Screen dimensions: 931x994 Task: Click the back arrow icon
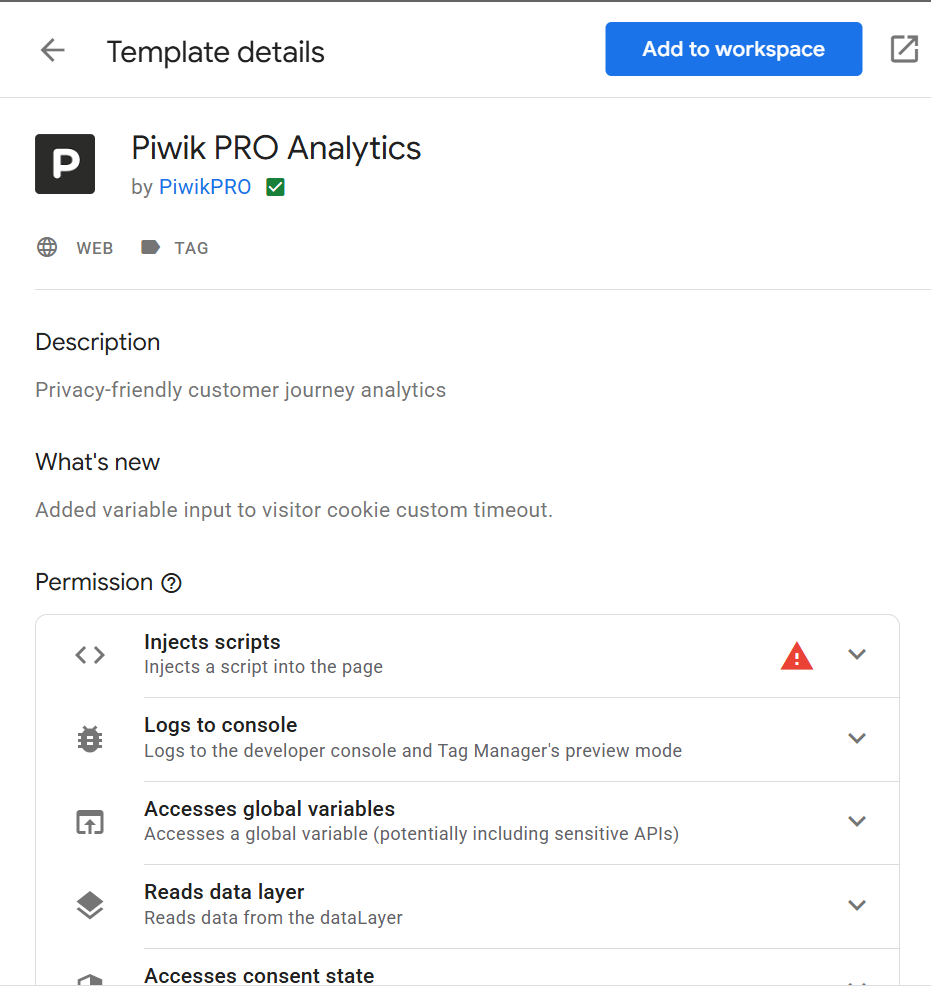(53, 50)
